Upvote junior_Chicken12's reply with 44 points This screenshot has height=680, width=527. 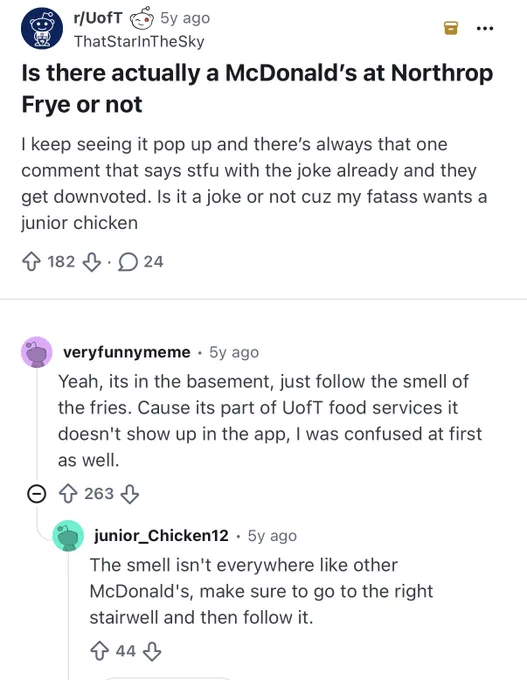(99, 651)
